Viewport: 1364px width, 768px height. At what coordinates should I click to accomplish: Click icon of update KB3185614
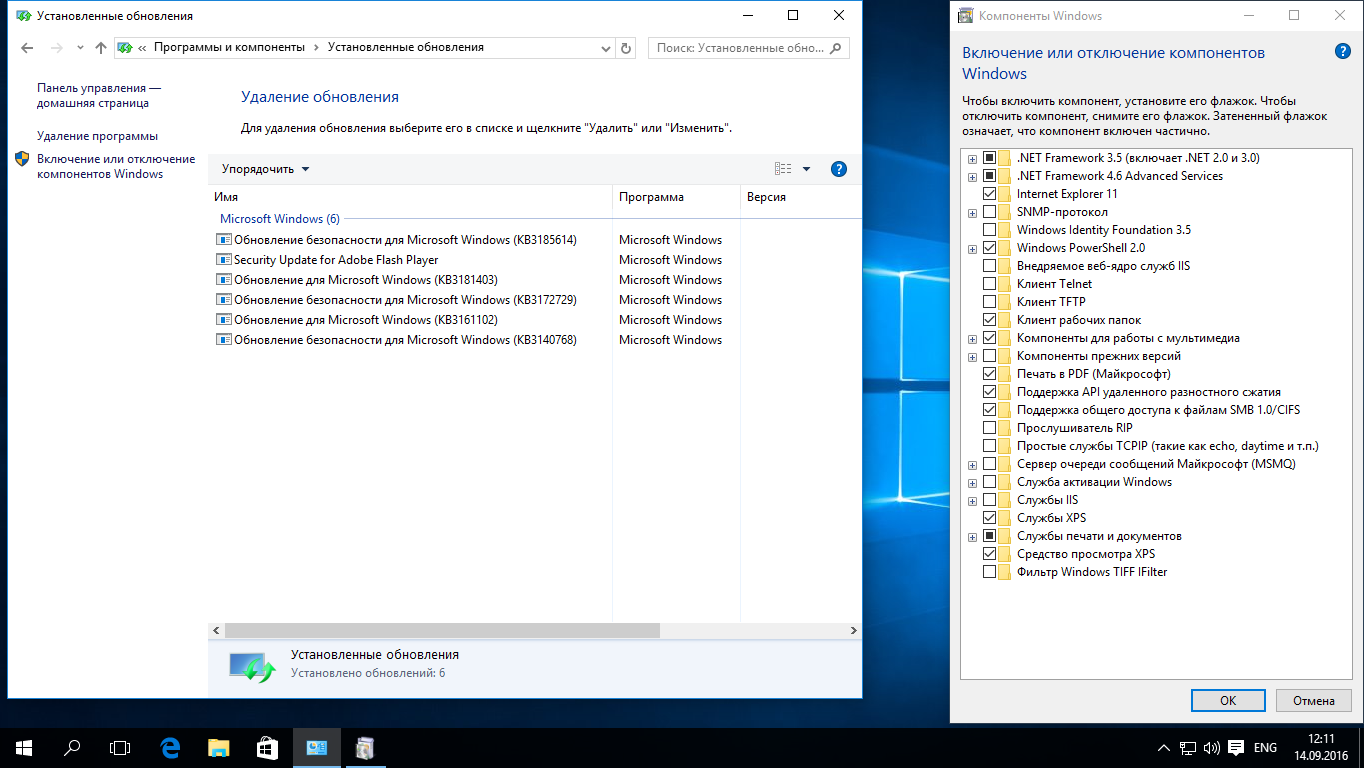click(x=223, y=240)
